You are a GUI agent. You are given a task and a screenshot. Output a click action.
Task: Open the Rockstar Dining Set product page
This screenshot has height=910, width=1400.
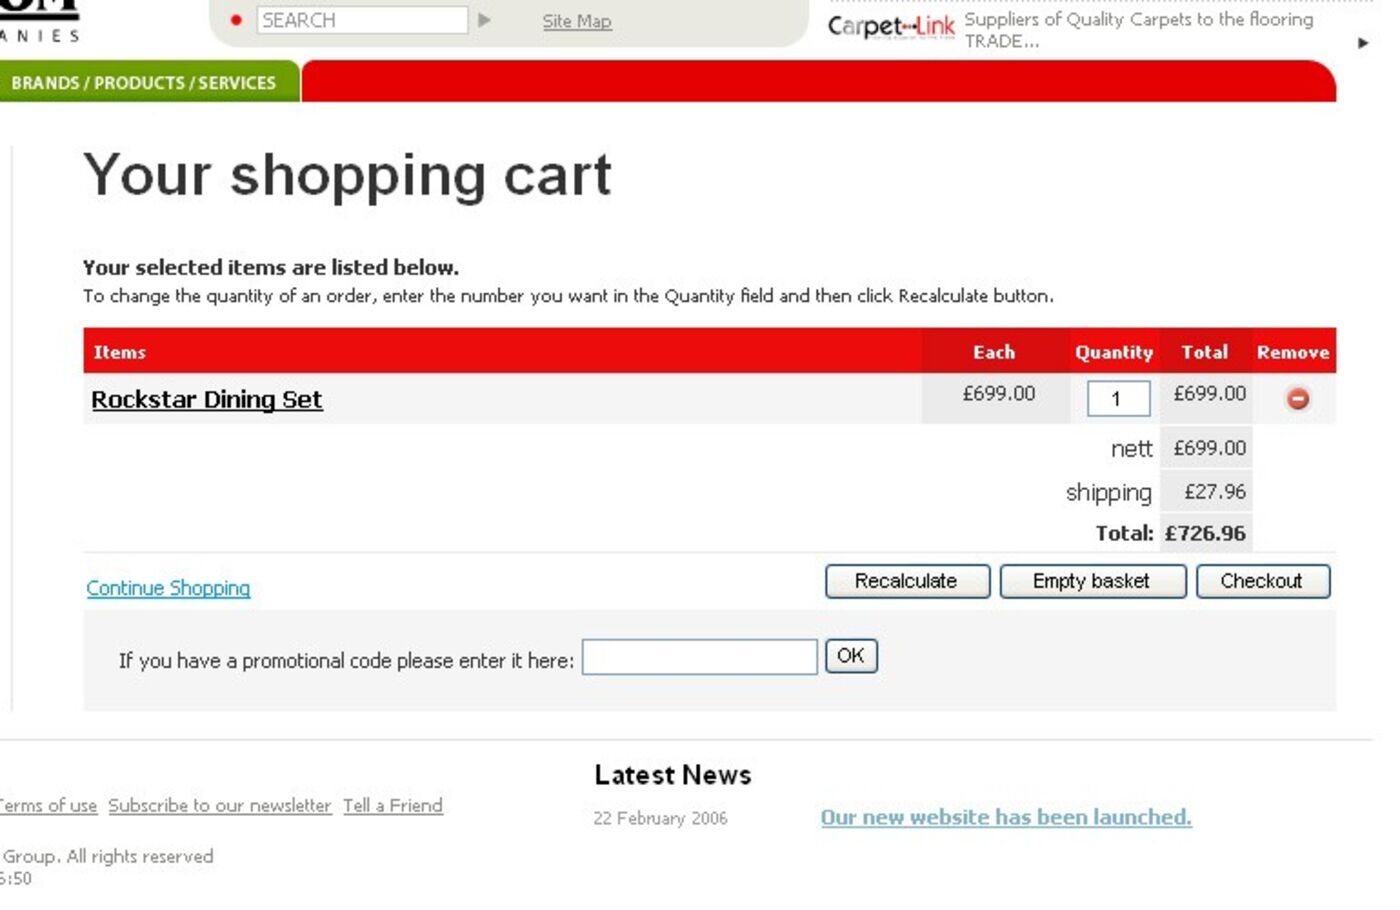(x=206, y=398)
